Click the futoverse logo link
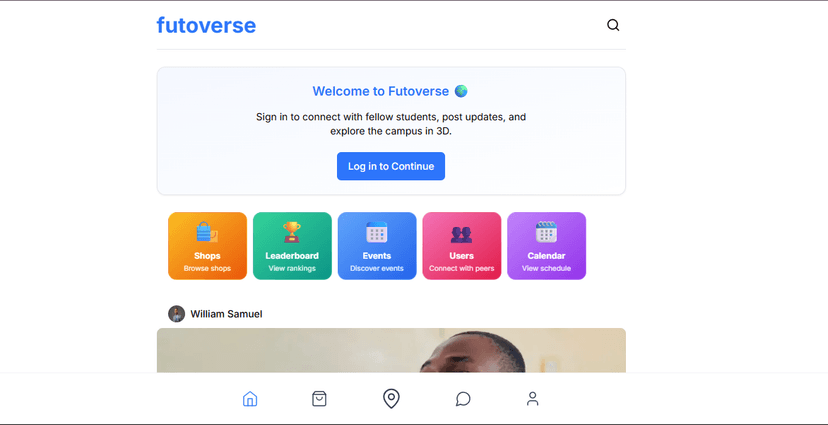 click(206, 26)
